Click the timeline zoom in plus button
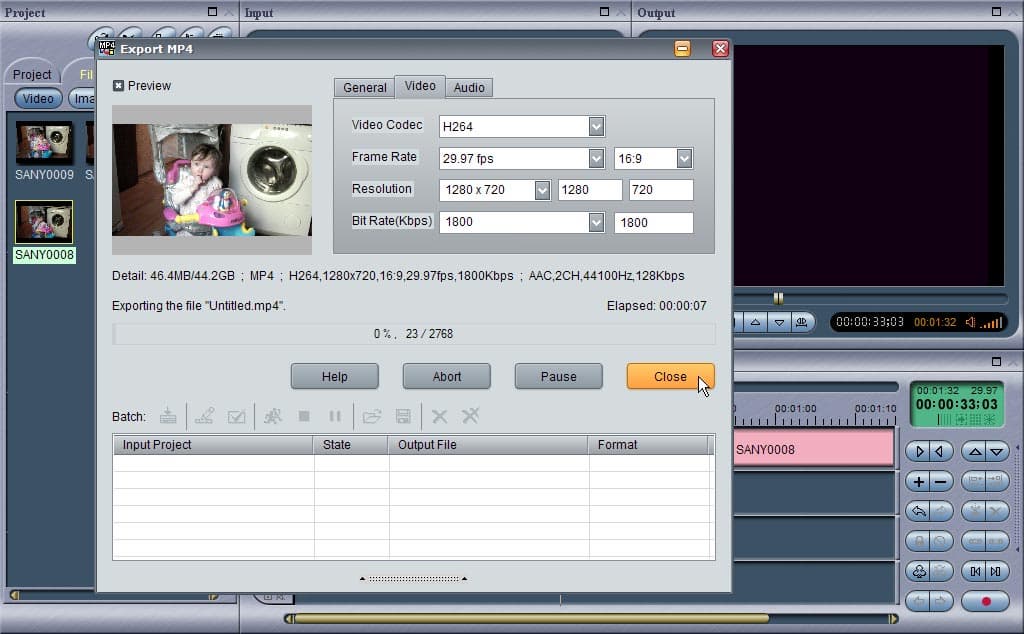 coord(918,482)
